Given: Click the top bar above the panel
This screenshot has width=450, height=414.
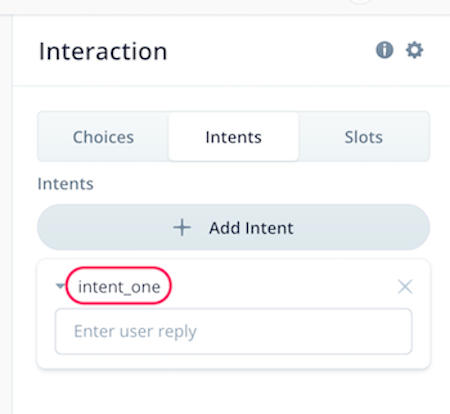Looking at the screenshot, I should click(225, 7).
